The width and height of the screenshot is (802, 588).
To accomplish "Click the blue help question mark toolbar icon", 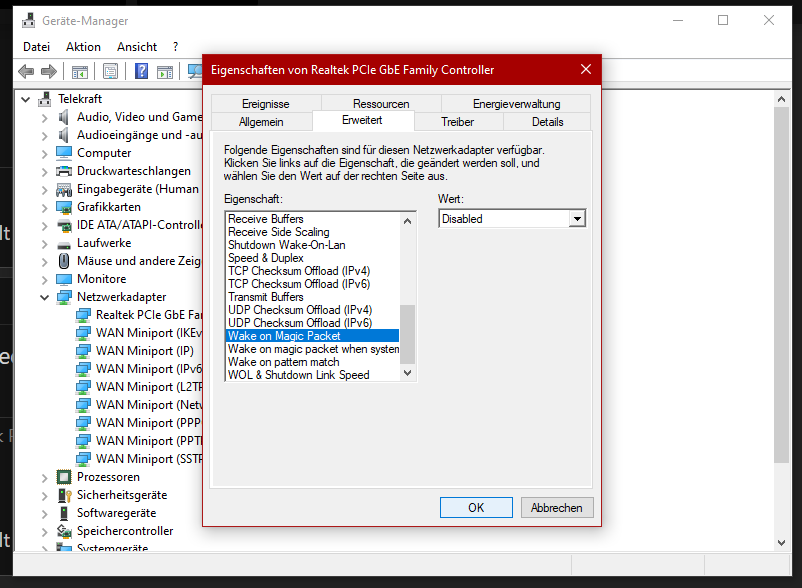I will [x=141, y=71].
